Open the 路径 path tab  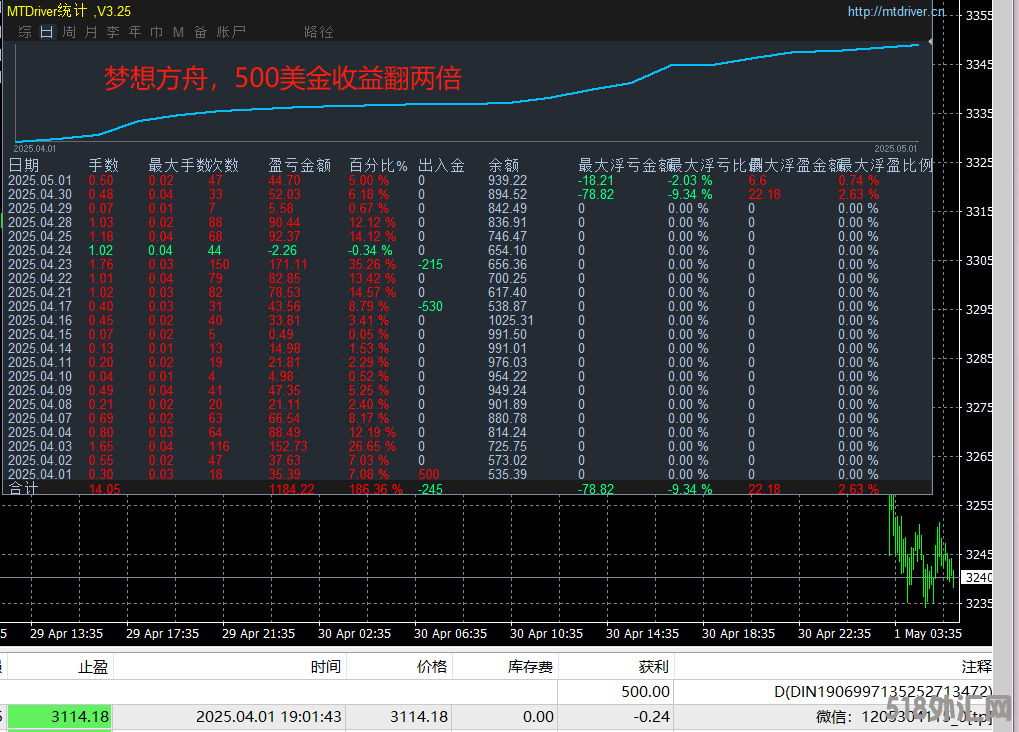pos(318,32)
